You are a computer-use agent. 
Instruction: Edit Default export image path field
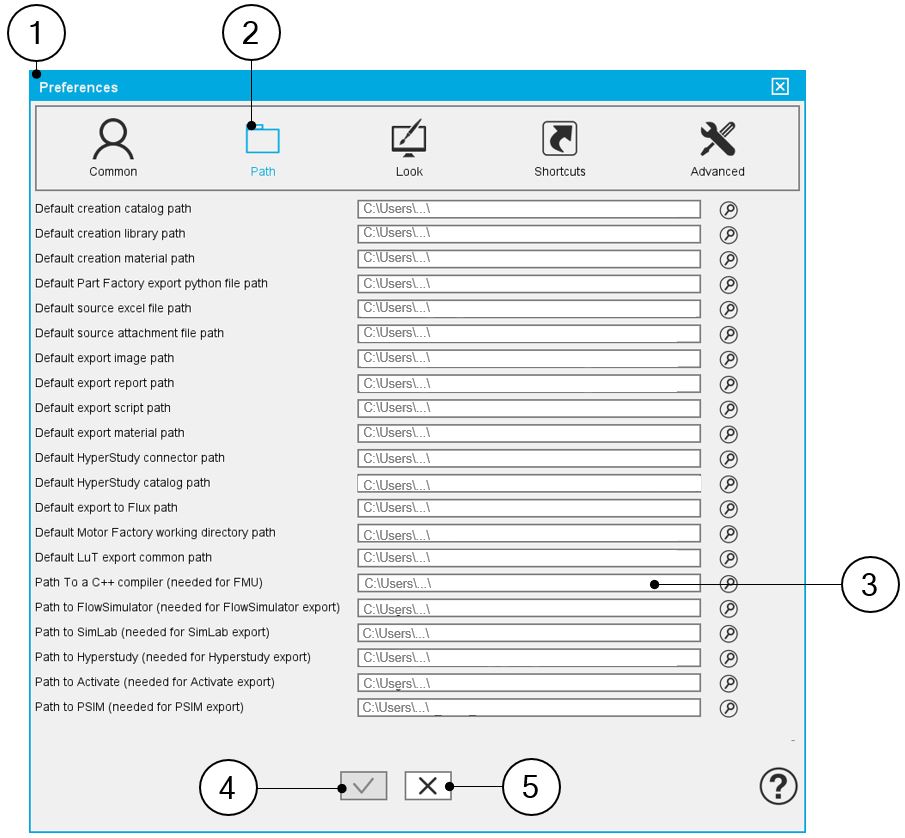[x=529, y=358]
